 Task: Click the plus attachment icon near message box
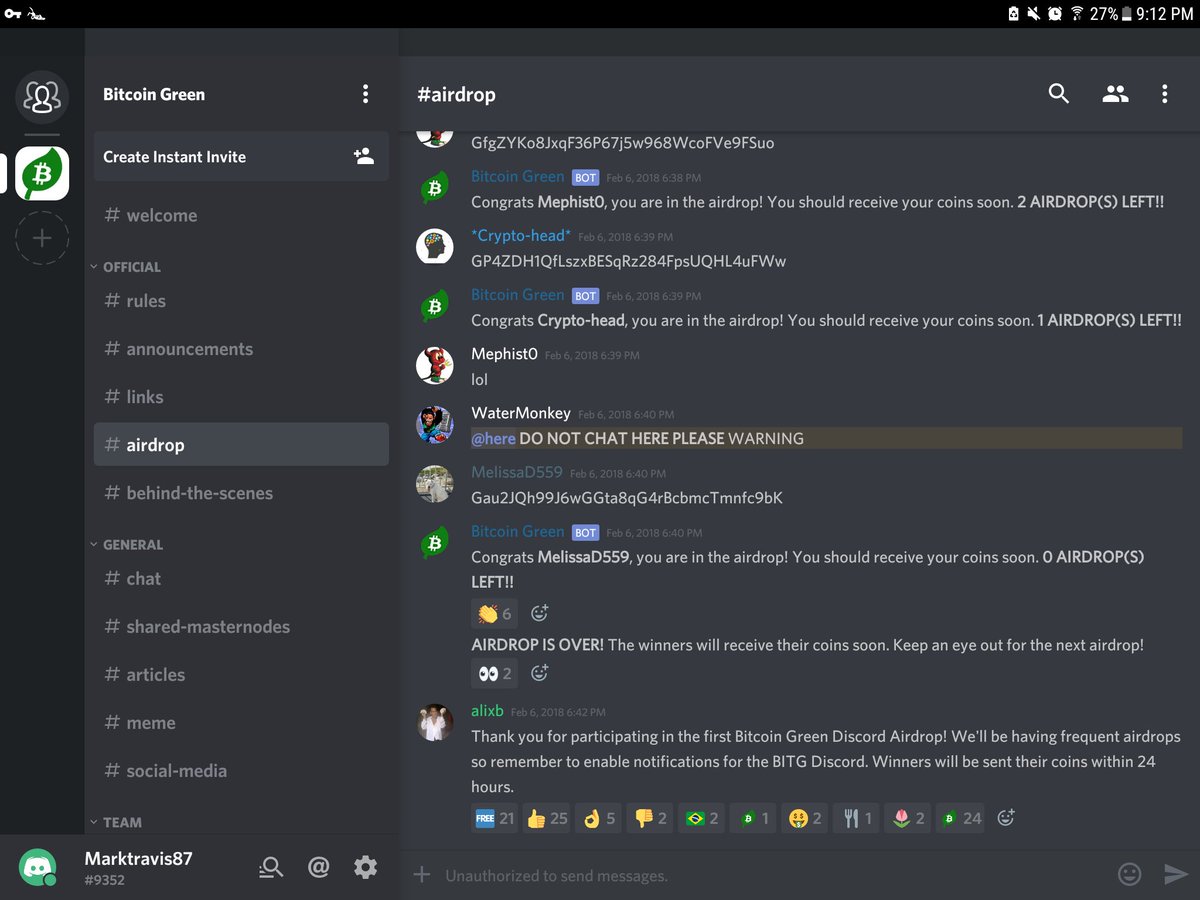point(422,875)
